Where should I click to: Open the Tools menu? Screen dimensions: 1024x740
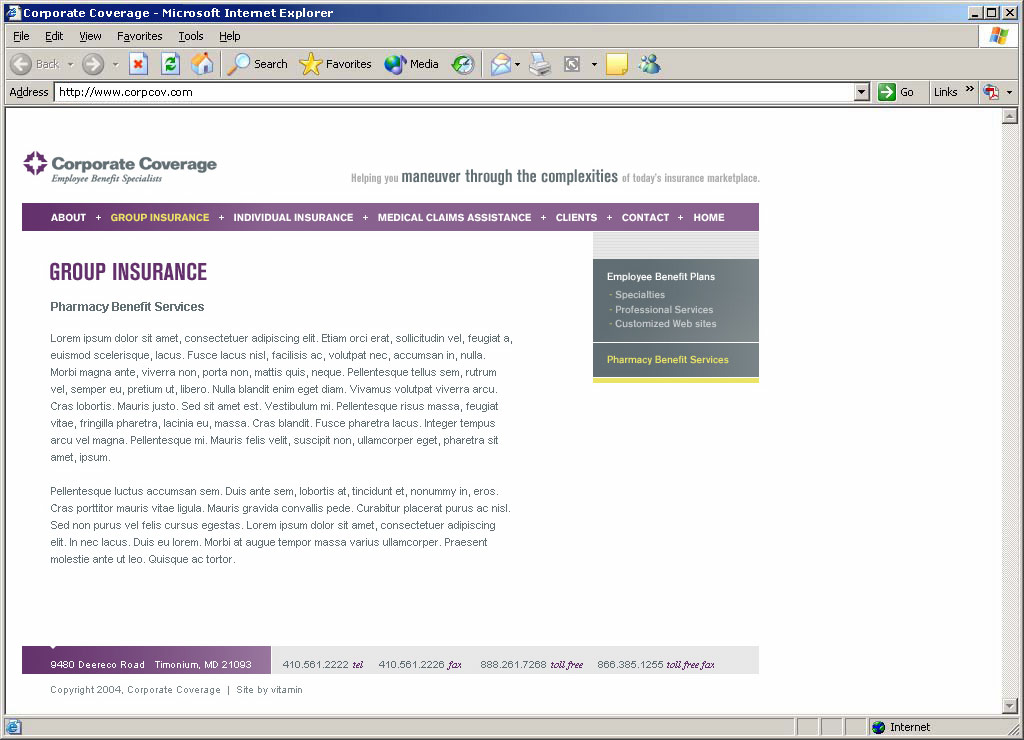pos(190,36)
